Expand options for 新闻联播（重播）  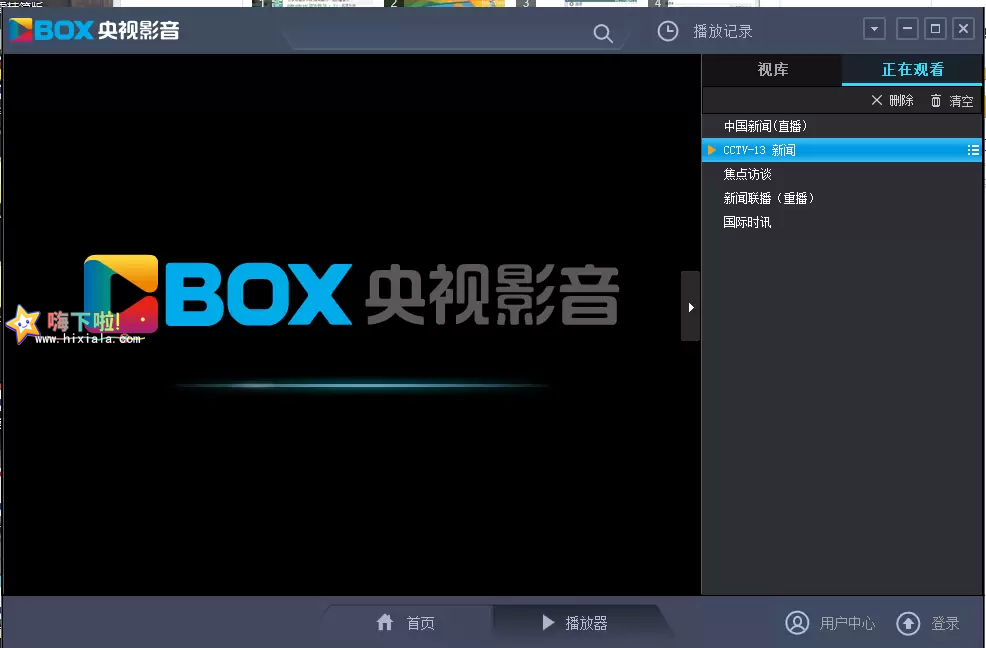[770, 197]
